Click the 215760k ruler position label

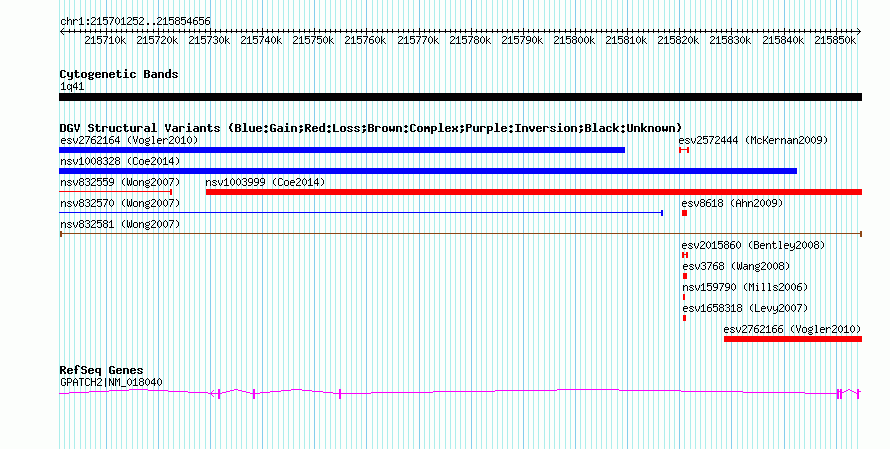point(366,40)
